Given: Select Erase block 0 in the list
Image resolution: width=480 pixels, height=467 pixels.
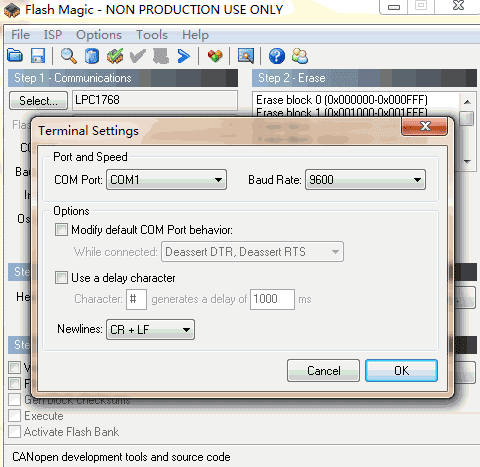Looking at the screenshot, I should point(342,100).
